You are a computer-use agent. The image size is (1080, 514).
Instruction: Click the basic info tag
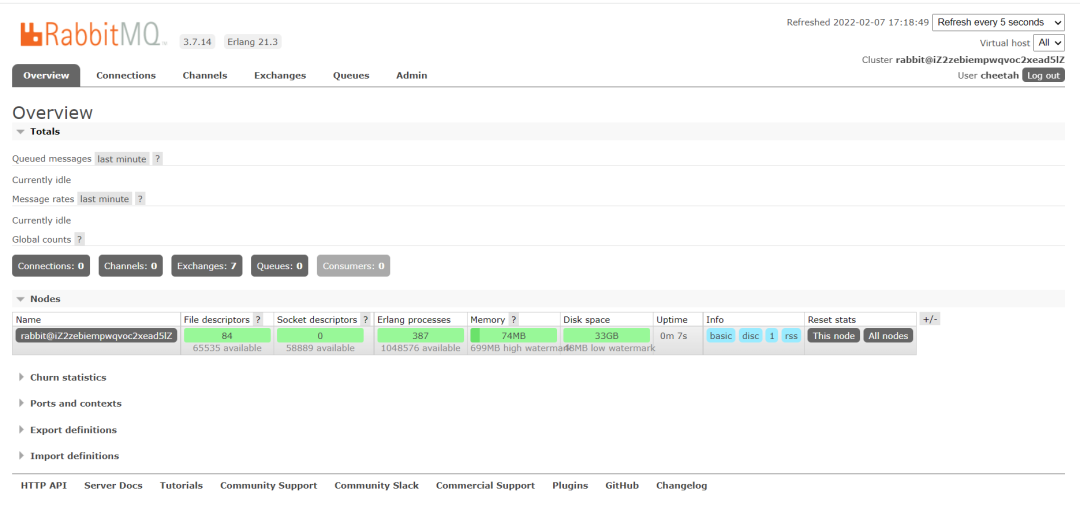point(721,336)
